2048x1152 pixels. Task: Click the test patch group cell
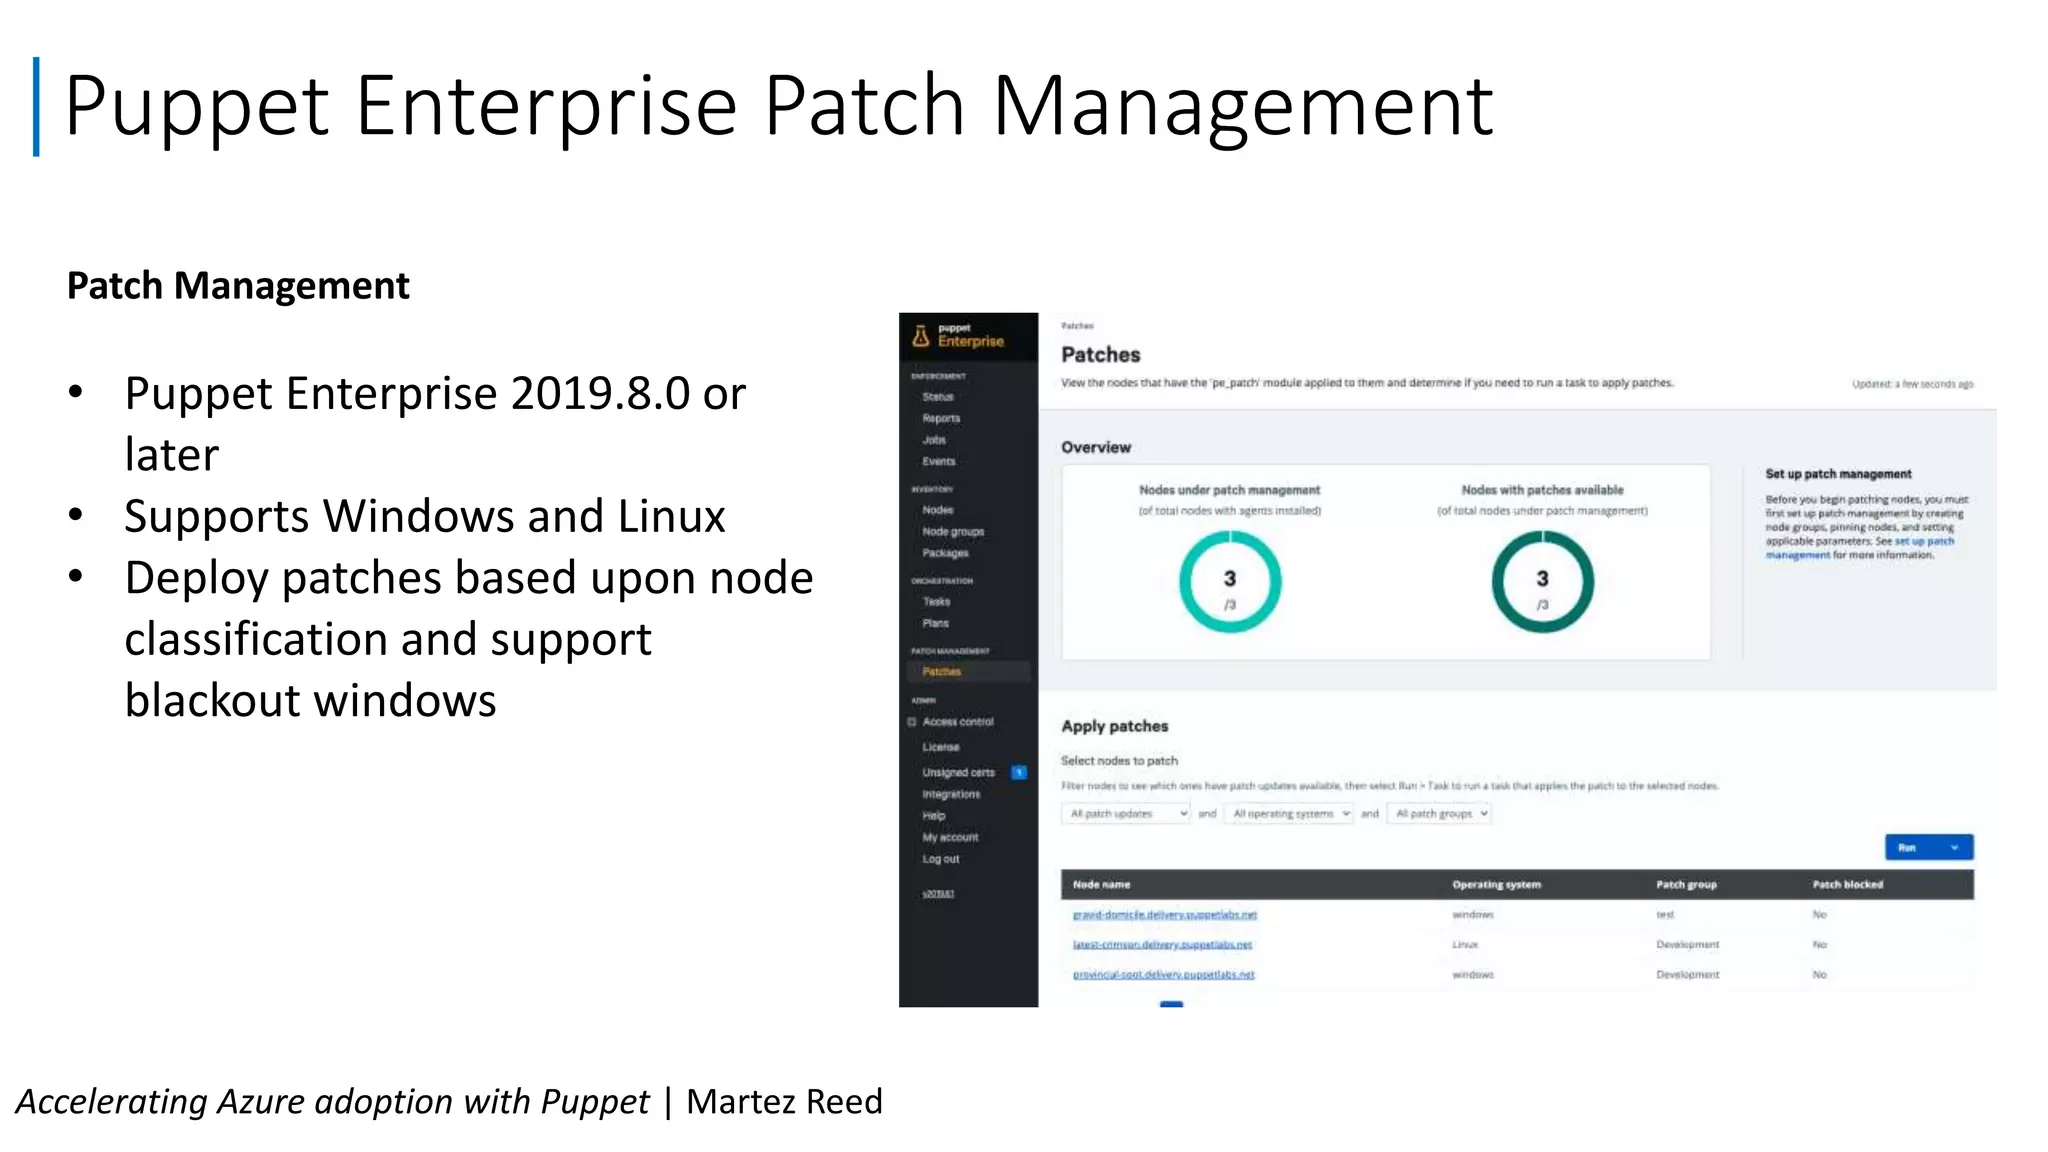tap(1665, 915)
